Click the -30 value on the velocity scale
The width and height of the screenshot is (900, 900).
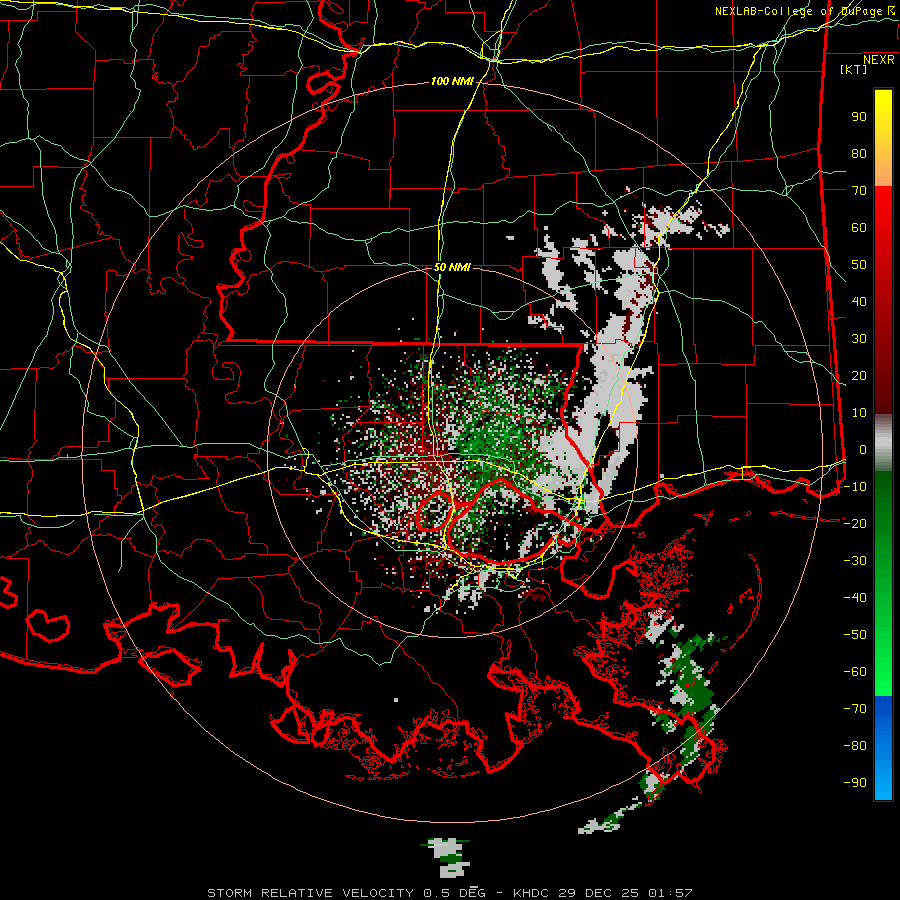point(855,561)
